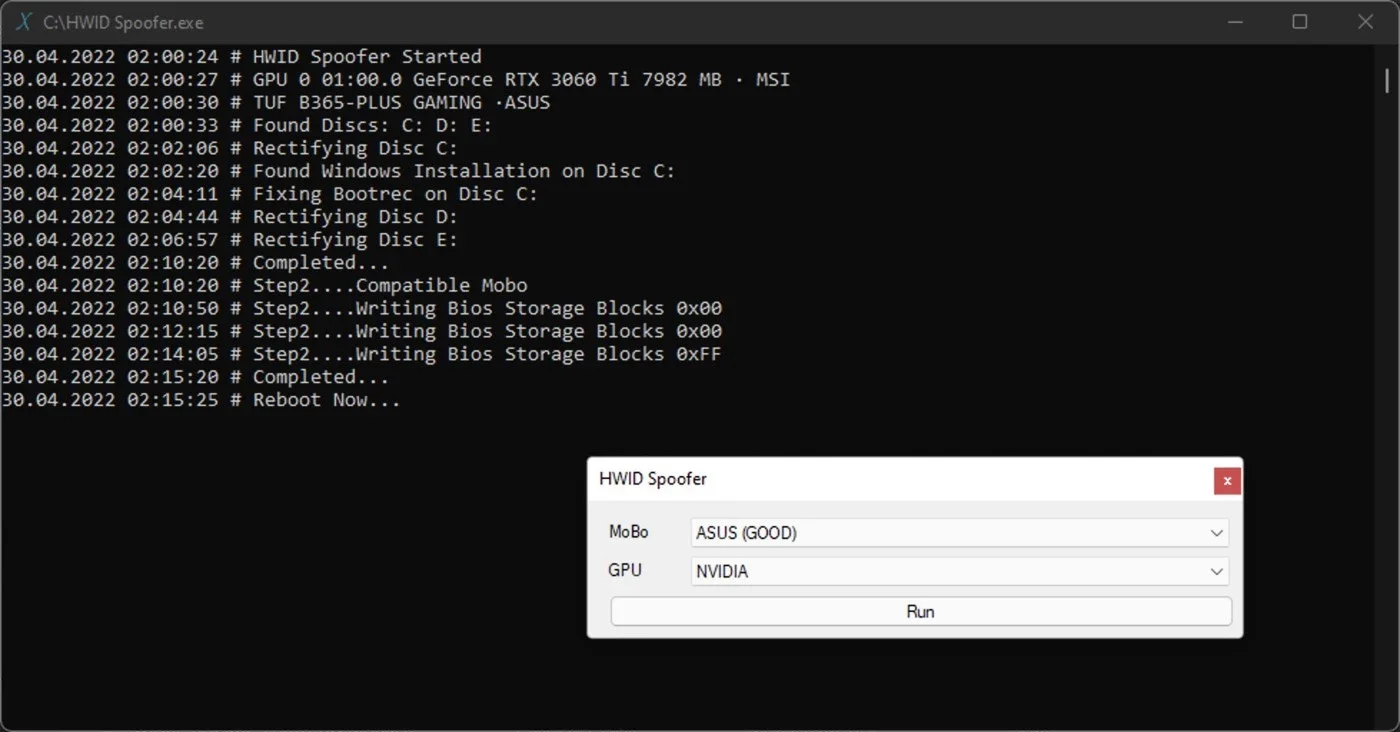This screenshot has width=1400, height=732.
Task: Click the Rectifying Disc E: log line
Action: click(230, 240)
